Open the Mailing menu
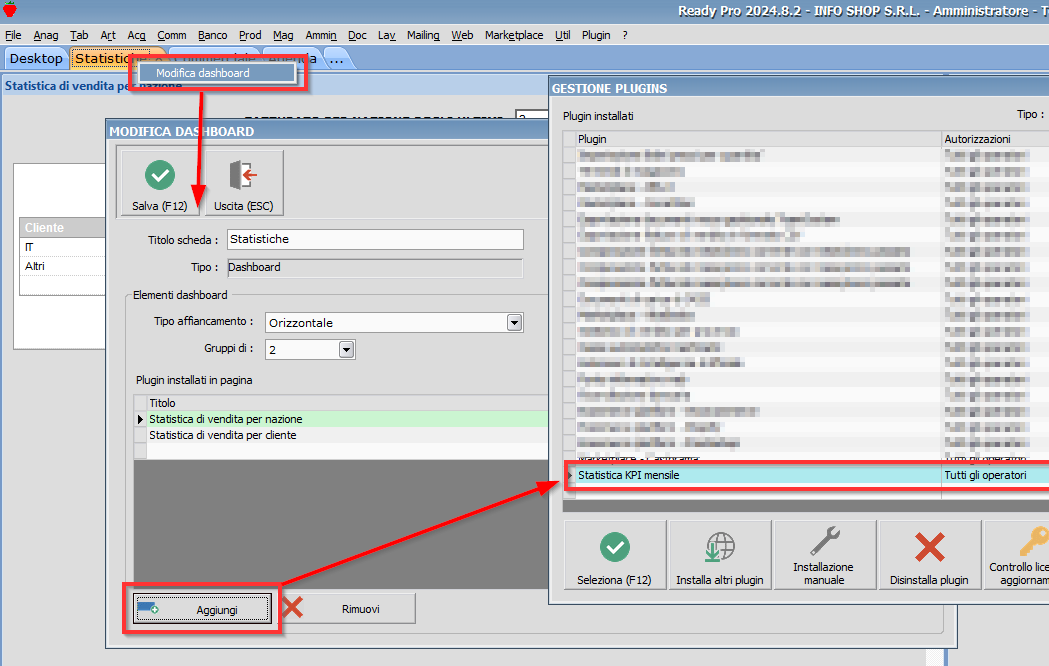Screen dimensions: 1049x666 [423, 35]
